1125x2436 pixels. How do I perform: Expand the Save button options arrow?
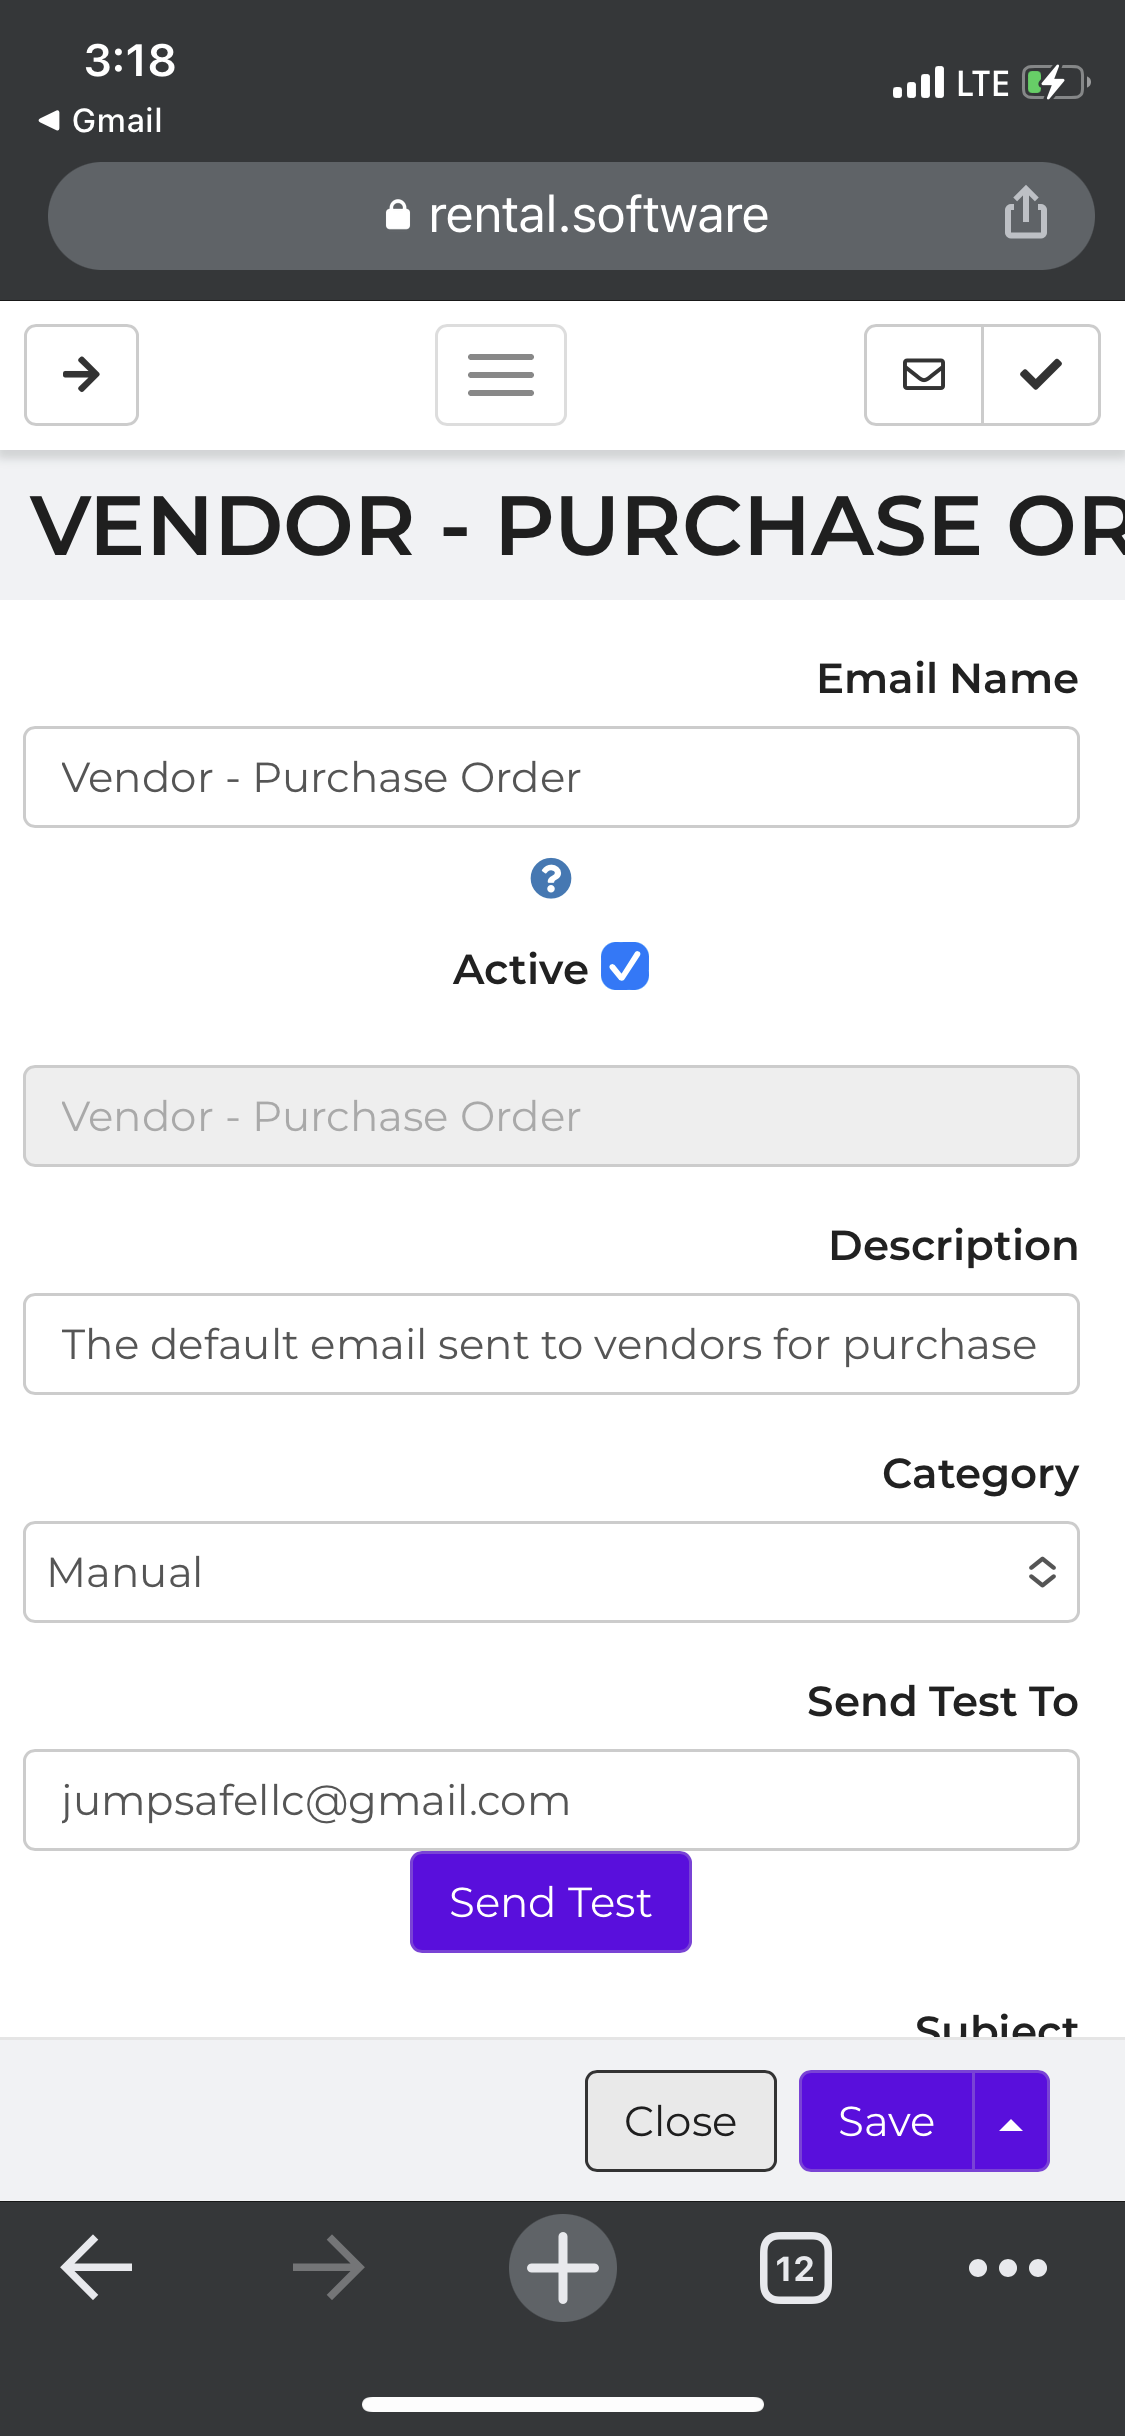(x=1011, y=2121)
